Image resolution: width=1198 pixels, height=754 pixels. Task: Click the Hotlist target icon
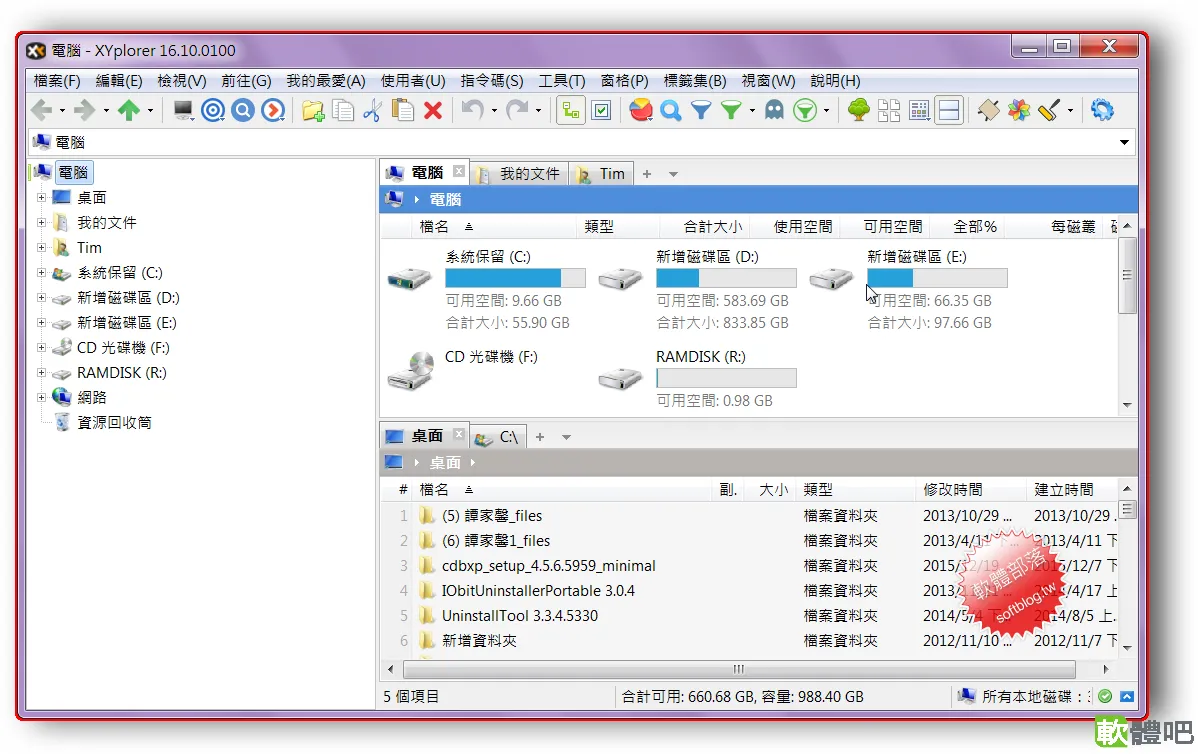coord(213,111)
